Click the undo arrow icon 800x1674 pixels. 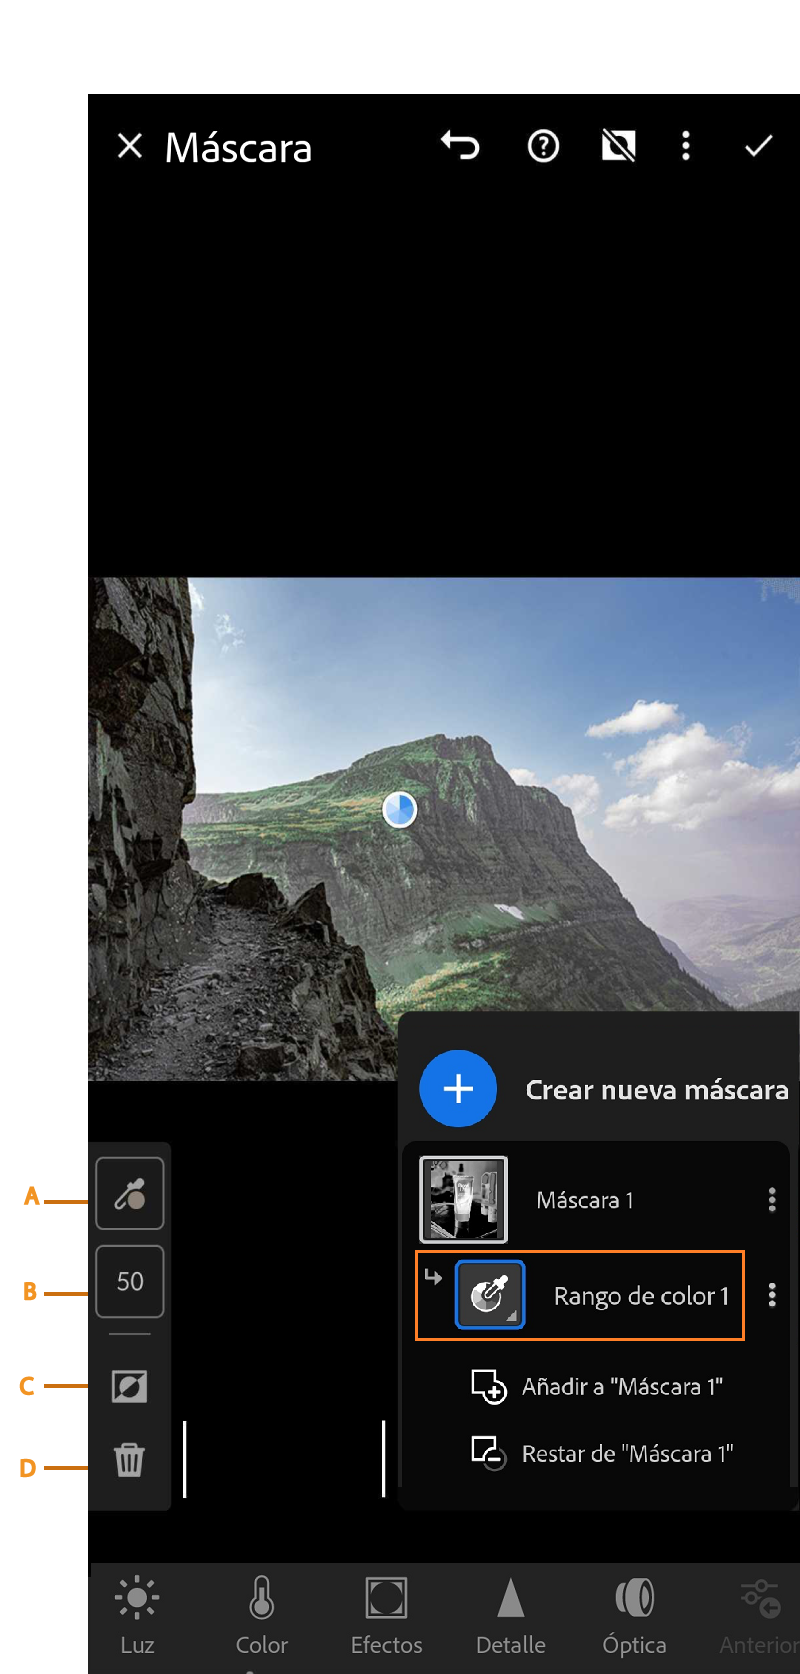click(x=460, y=146)
